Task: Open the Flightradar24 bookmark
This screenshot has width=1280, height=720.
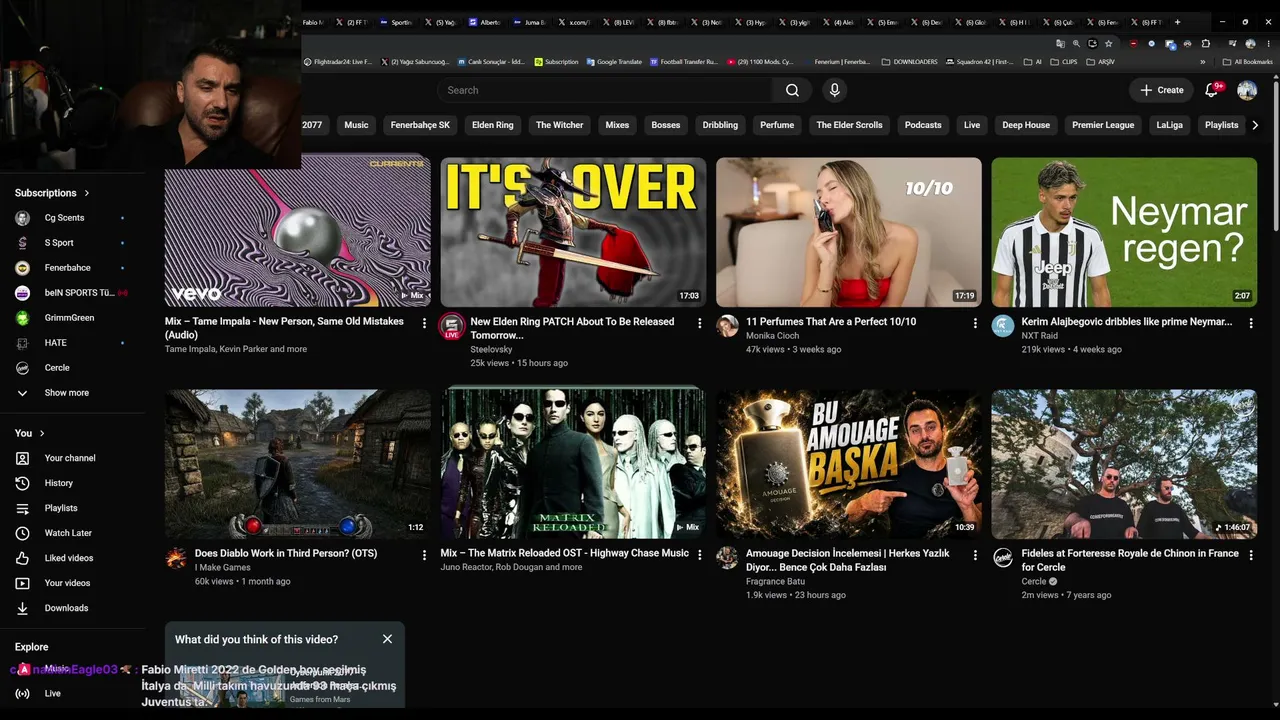Action: (337, 62)
